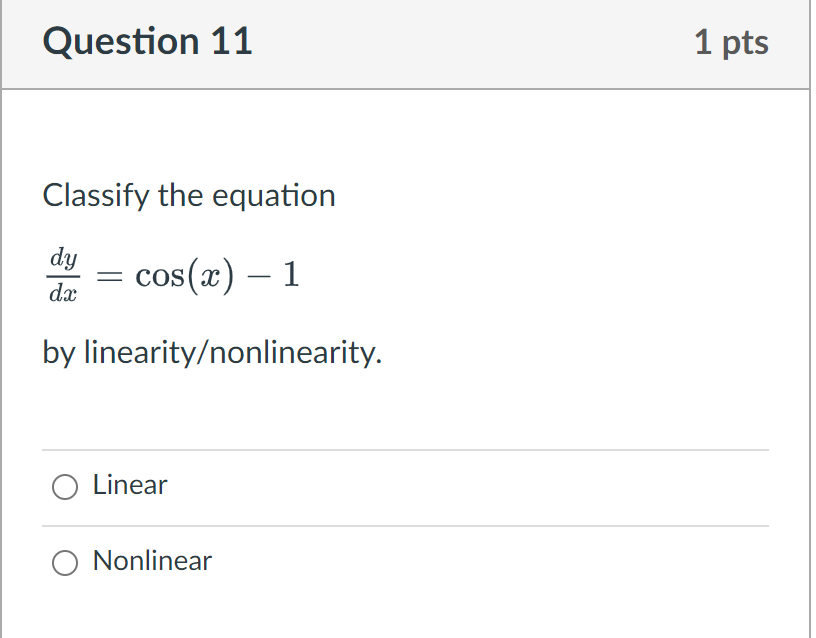
Task: Click the Linear answer label
Action: (x=128, y=485)
